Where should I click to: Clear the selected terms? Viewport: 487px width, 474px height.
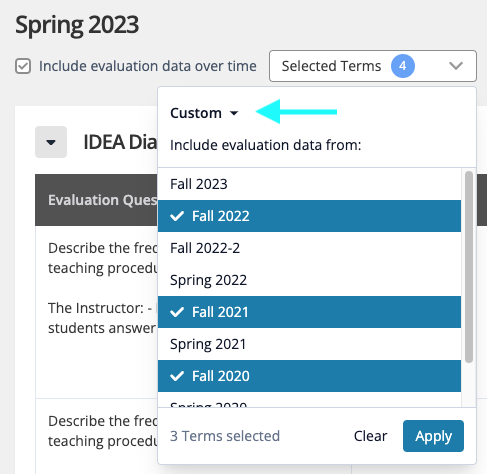click(370, 436)
